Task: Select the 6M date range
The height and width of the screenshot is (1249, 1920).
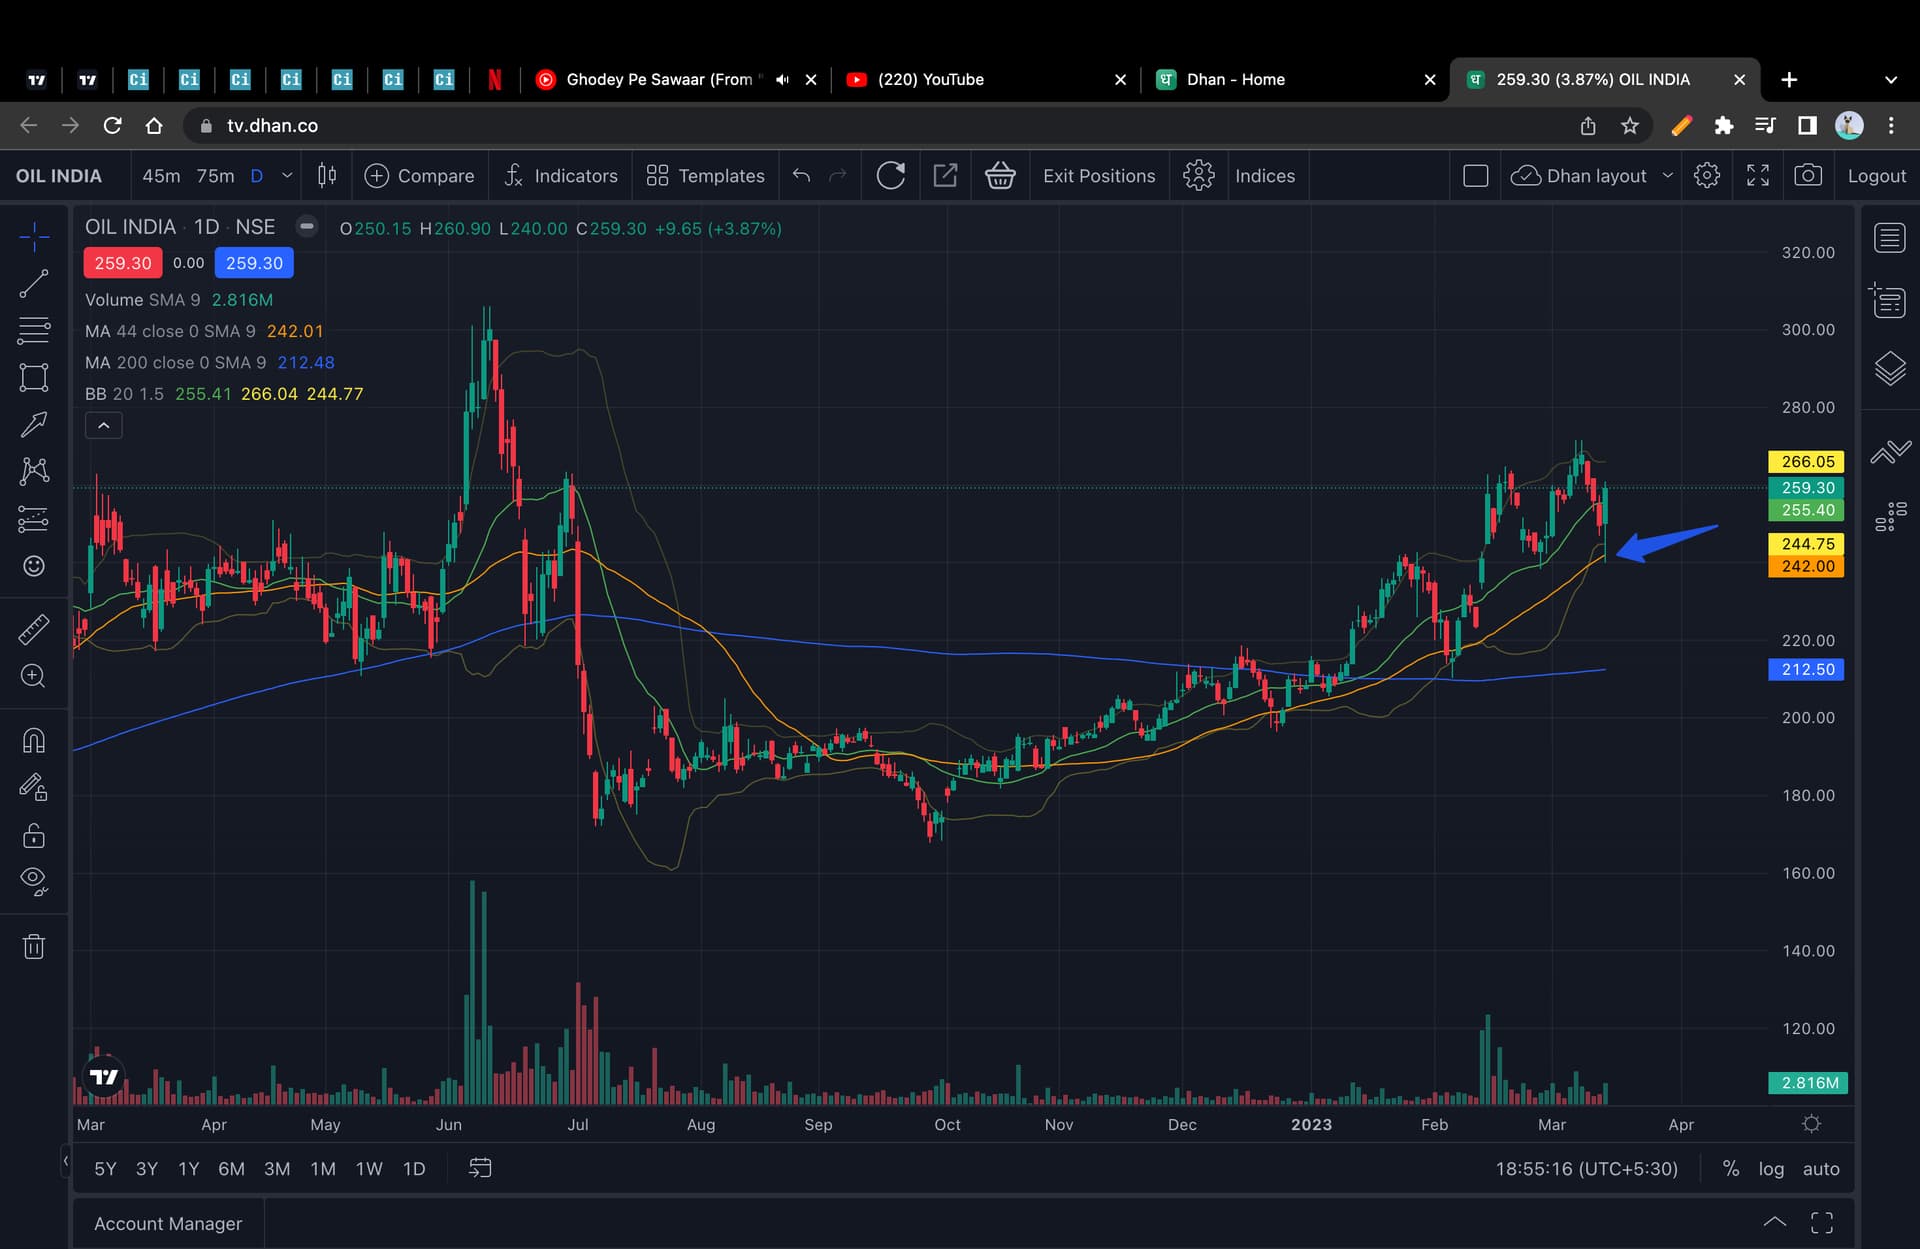Action: click(231, 1169)
